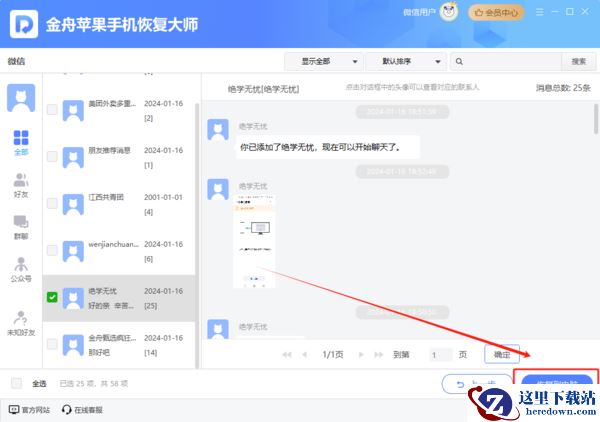600x422 pixels.
Task: Expand the 显示全部 filter dropdown
Action: (323, 61)
